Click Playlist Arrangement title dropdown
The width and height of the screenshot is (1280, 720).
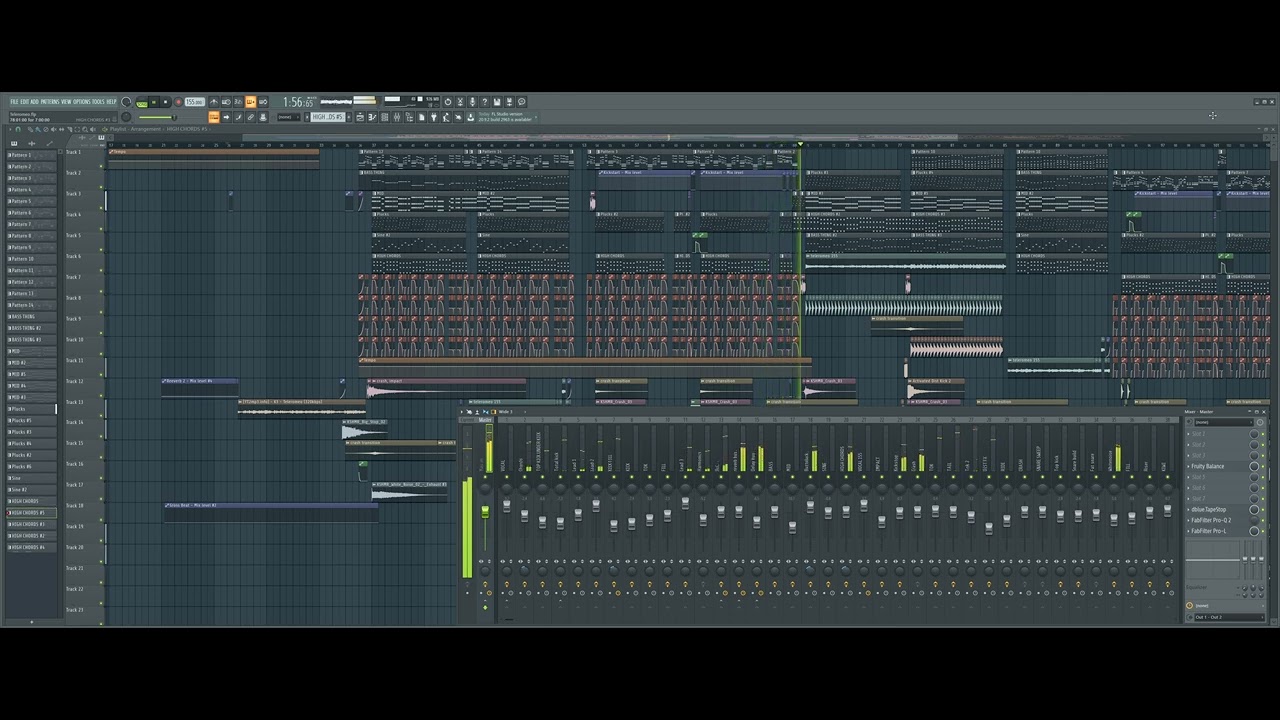[x=135, y=129]
